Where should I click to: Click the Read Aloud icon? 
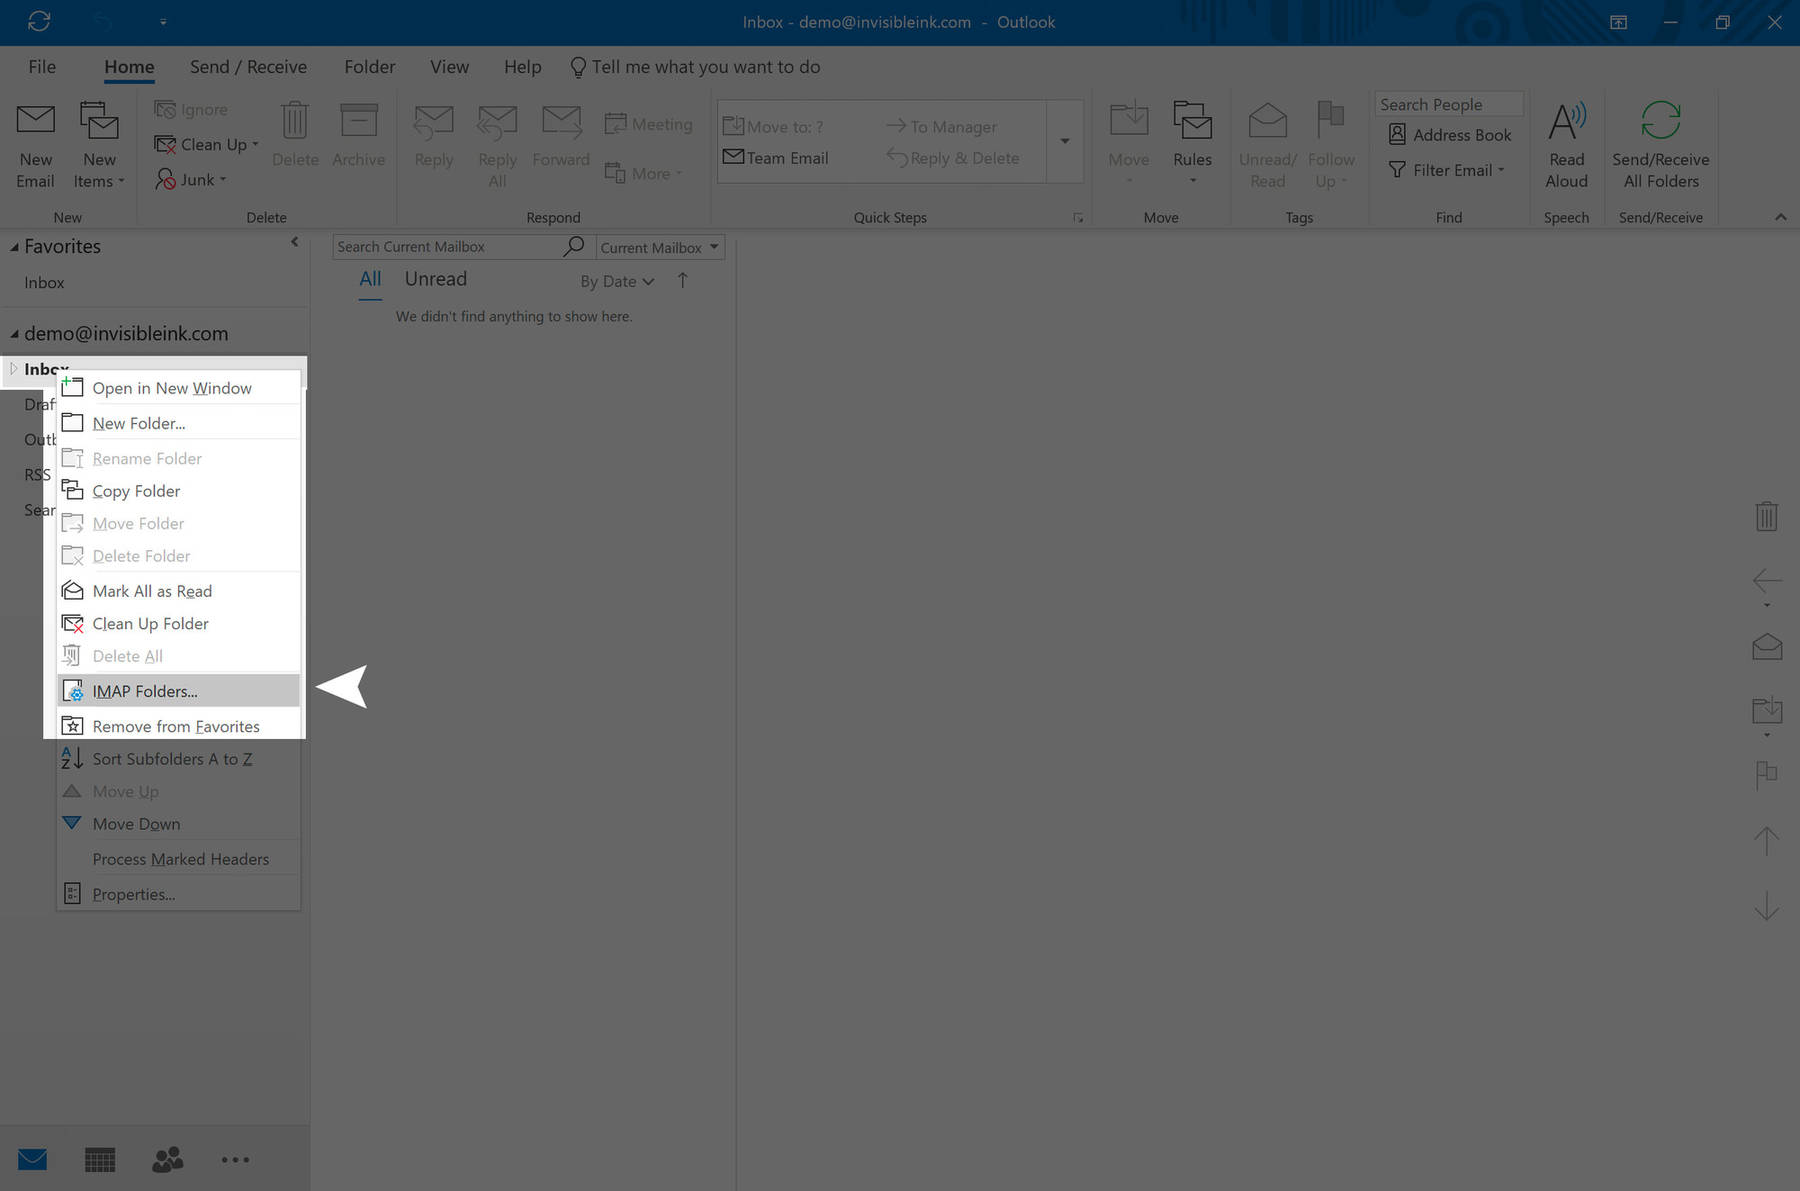(1567, 121)
